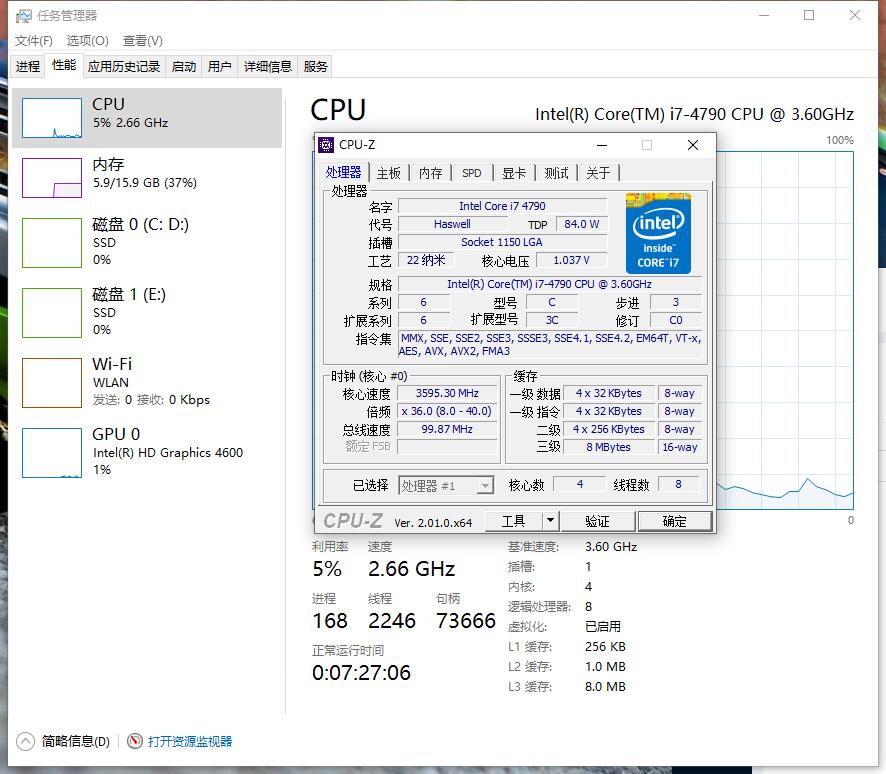Screen dimensions: 886x774
Task: Click the 插槽 field Socket 1150 LGA
Action: click(x=502, y=242)
